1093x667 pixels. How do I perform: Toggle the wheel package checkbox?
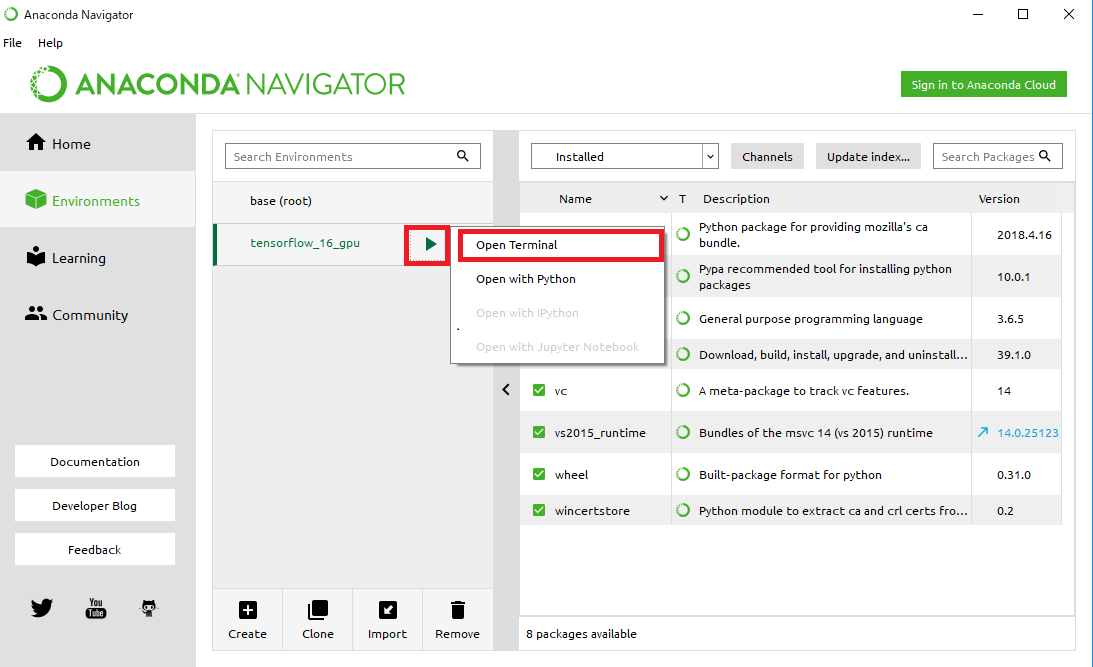point(539,475)
